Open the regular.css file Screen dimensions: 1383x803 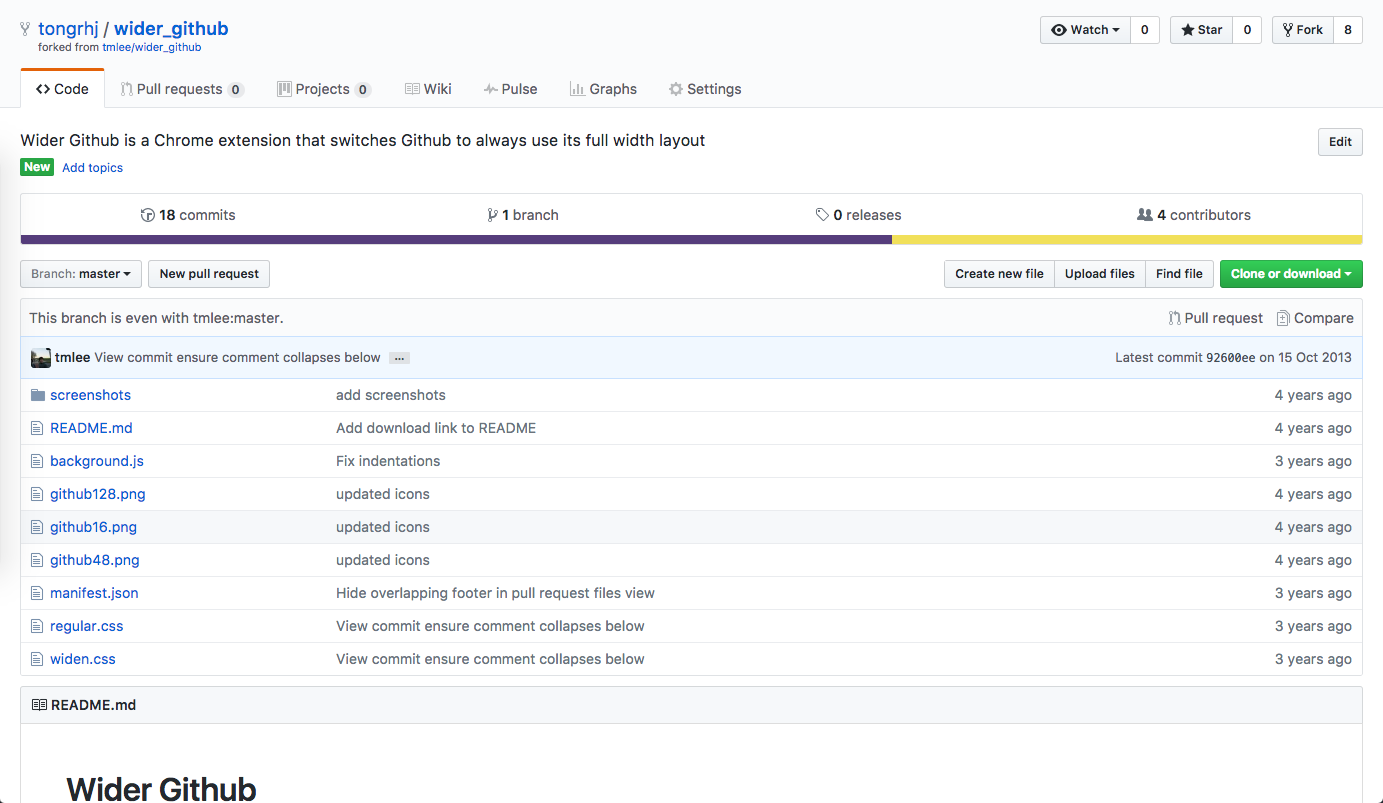pos(87,626)
